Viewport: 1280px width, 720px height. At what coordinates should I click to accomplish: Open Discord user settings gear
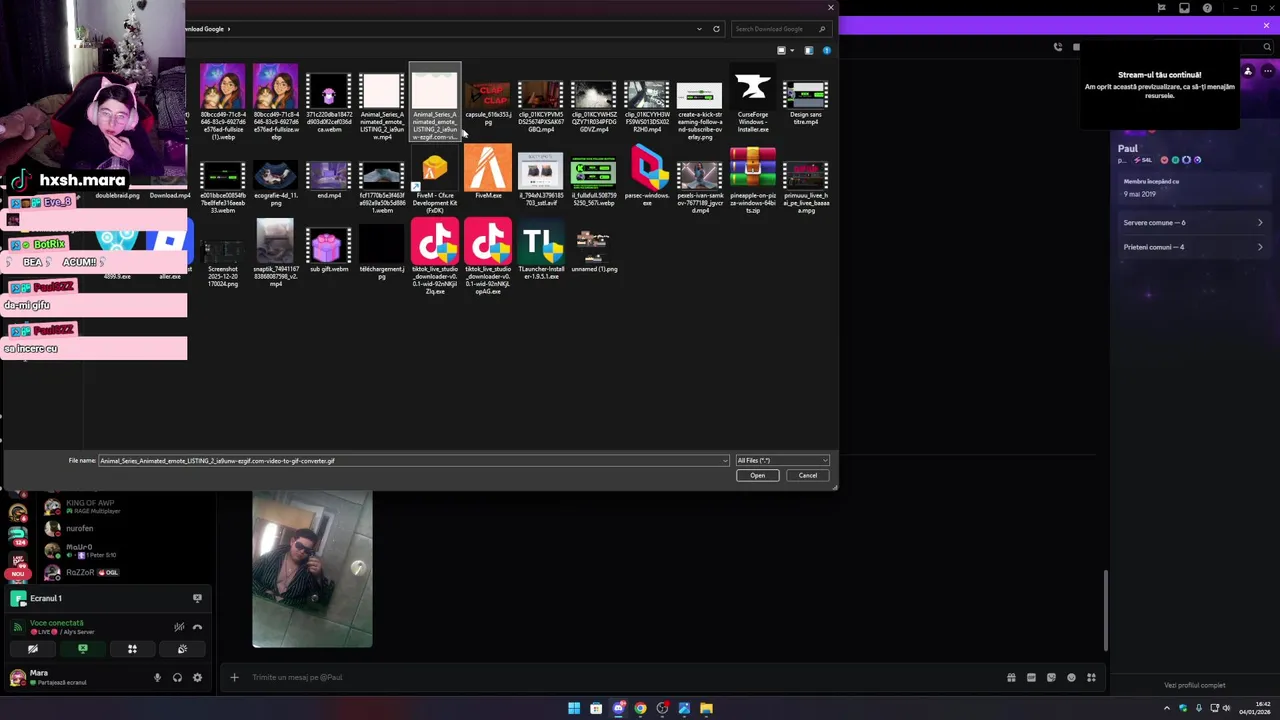click(197, 677)
